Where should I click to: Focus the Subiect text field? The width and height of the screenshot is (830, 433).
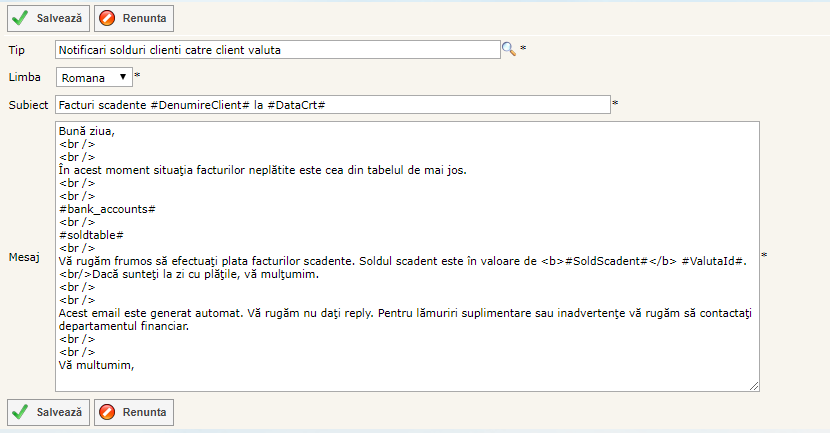(332, 104)
